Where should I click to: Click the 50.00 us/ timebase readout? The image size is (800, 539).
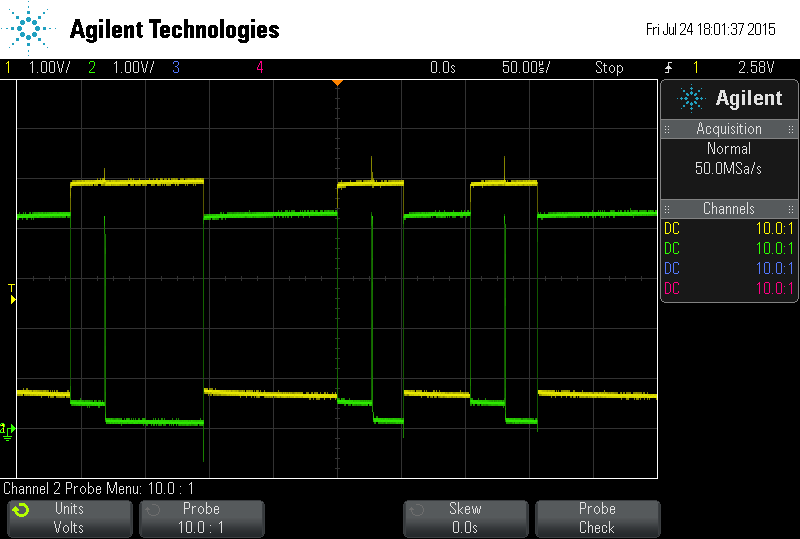[526, 67]
